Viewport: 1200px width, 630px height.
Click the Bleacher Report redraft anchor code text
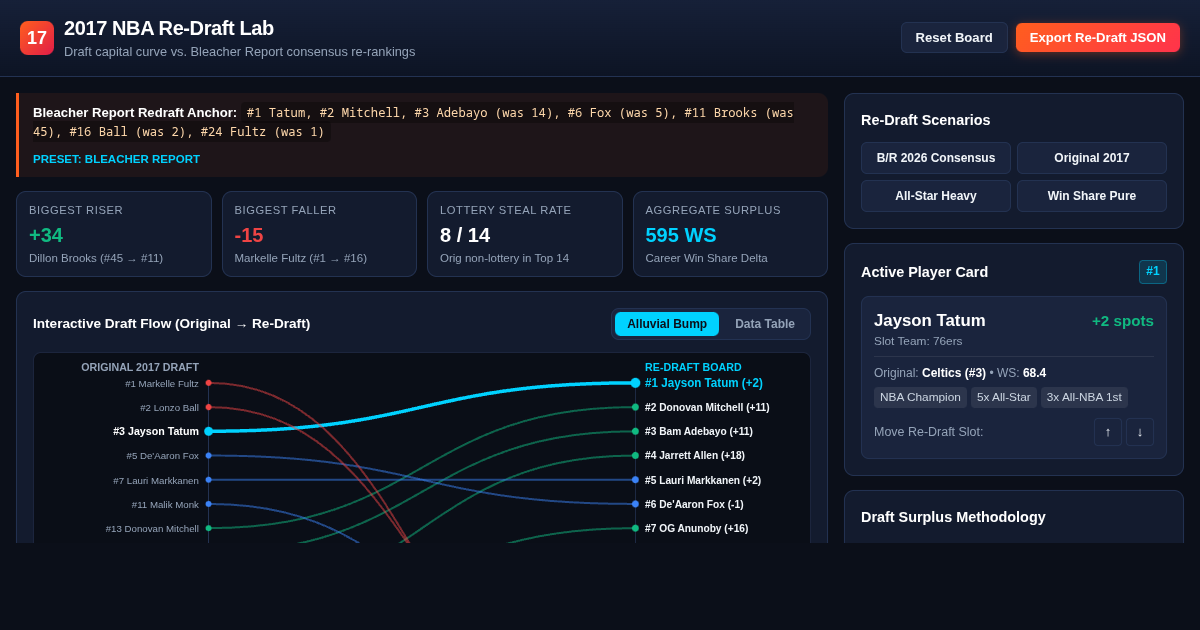[413, 122]
